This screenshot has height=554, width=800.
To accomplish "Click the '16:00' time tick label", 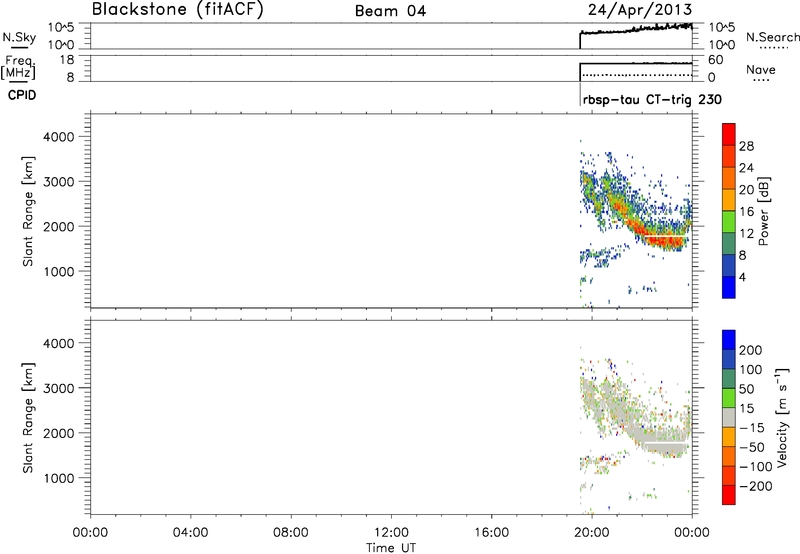I will tap(491, 533).
